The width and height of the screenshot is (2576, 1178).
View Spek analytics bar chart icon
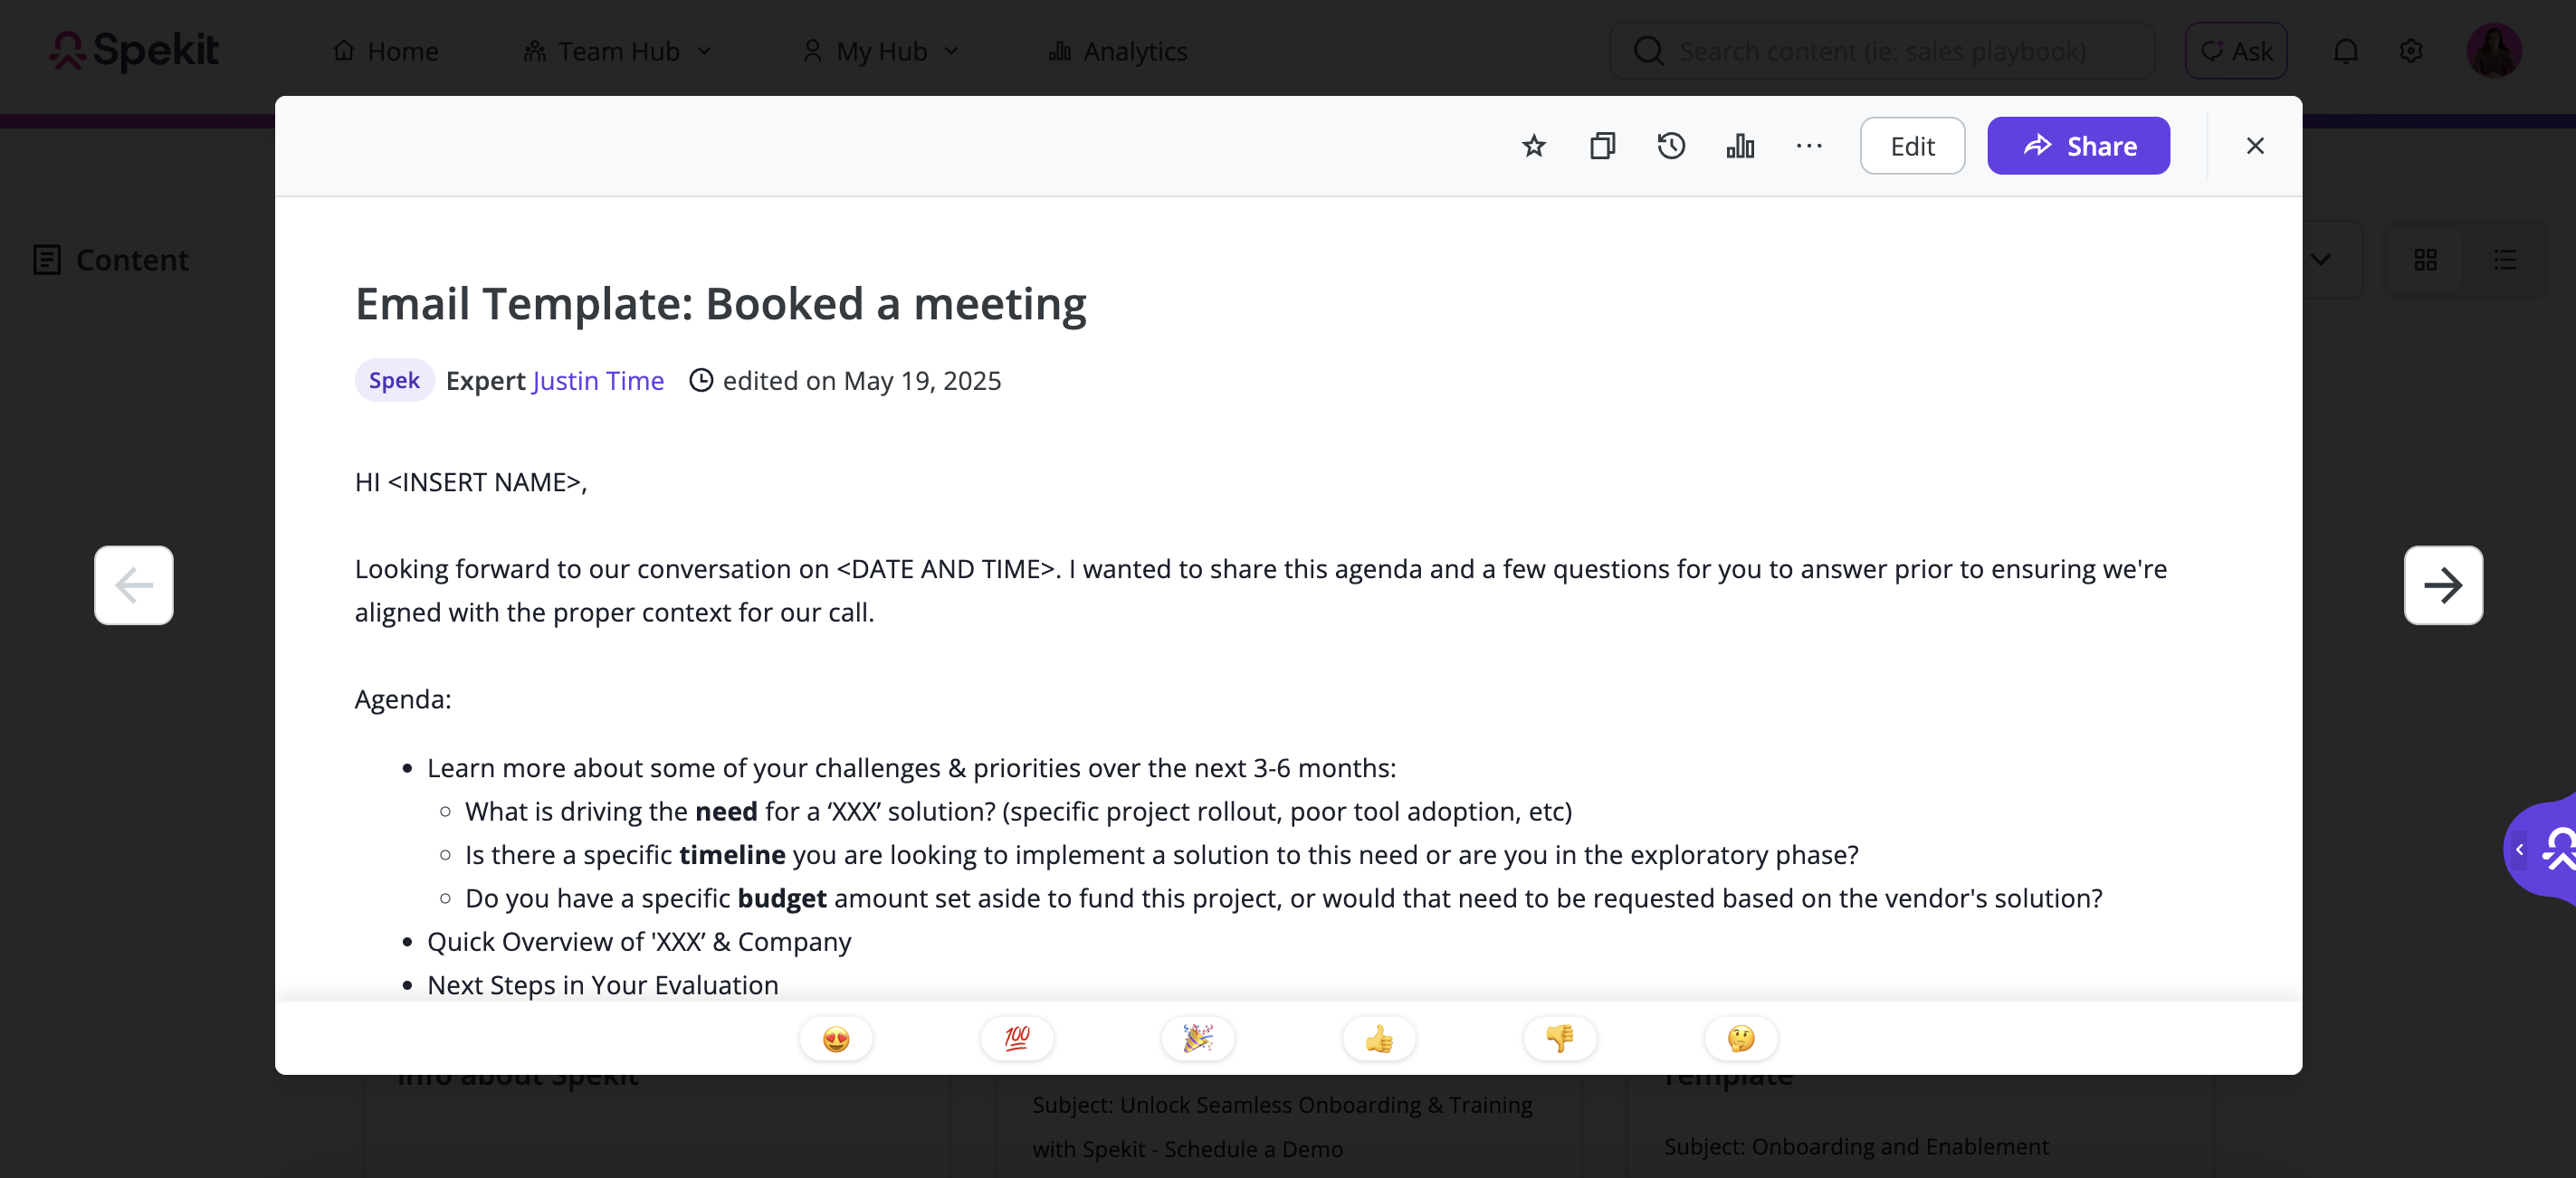pyautogui.click(x=1740, y=146)
